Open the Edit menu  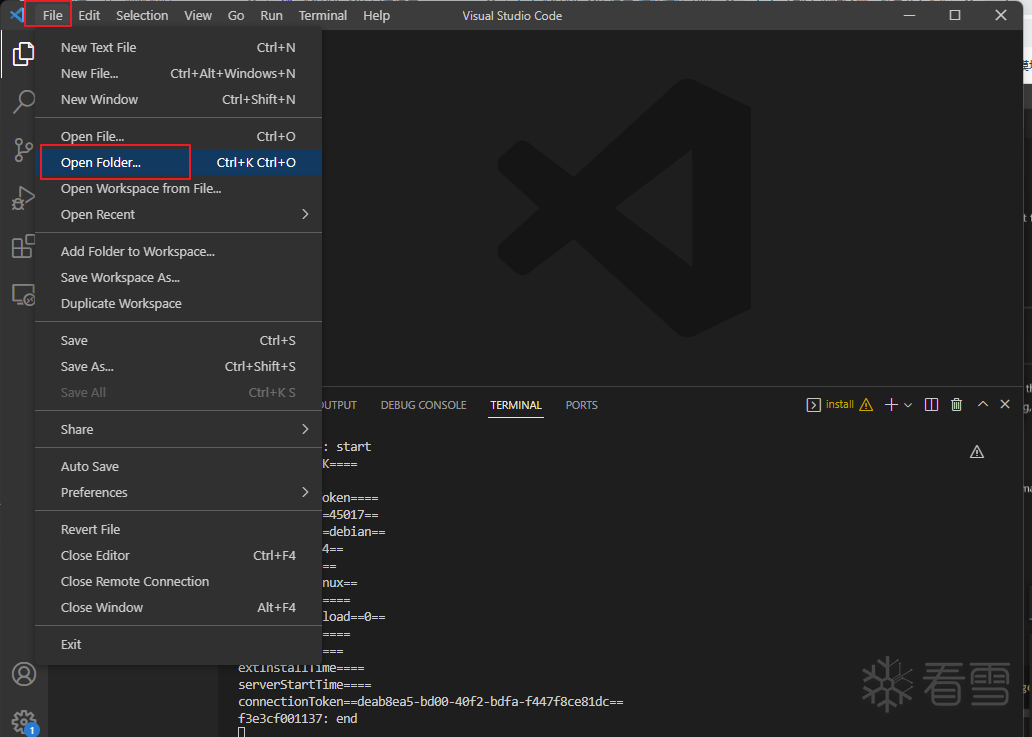click(x=89, y=15)
